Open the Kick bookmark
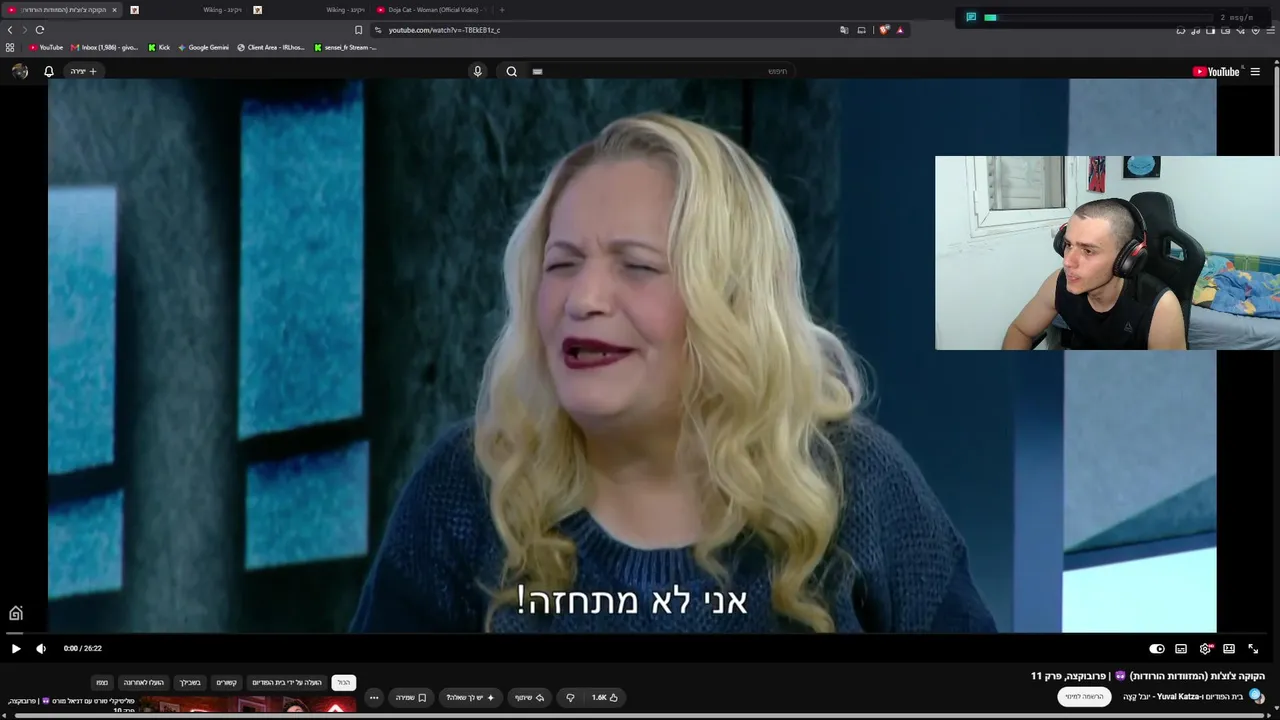 160,47
